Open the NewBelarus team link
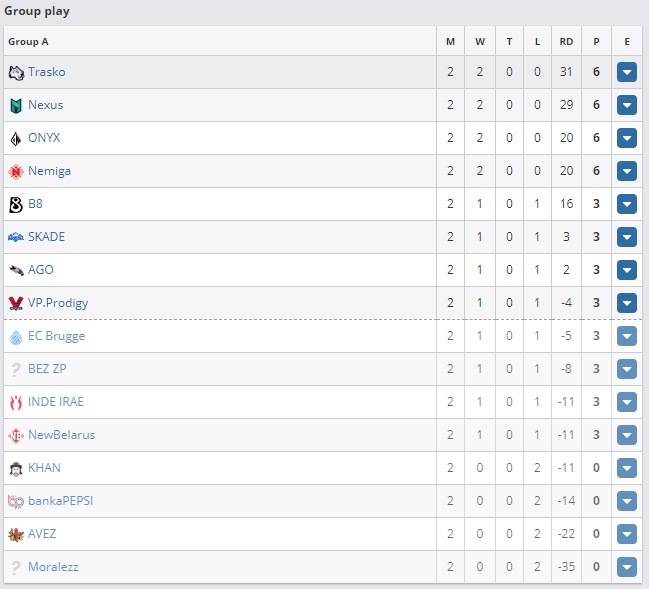The height and width of the screenshot is (589, 649). 61,435
